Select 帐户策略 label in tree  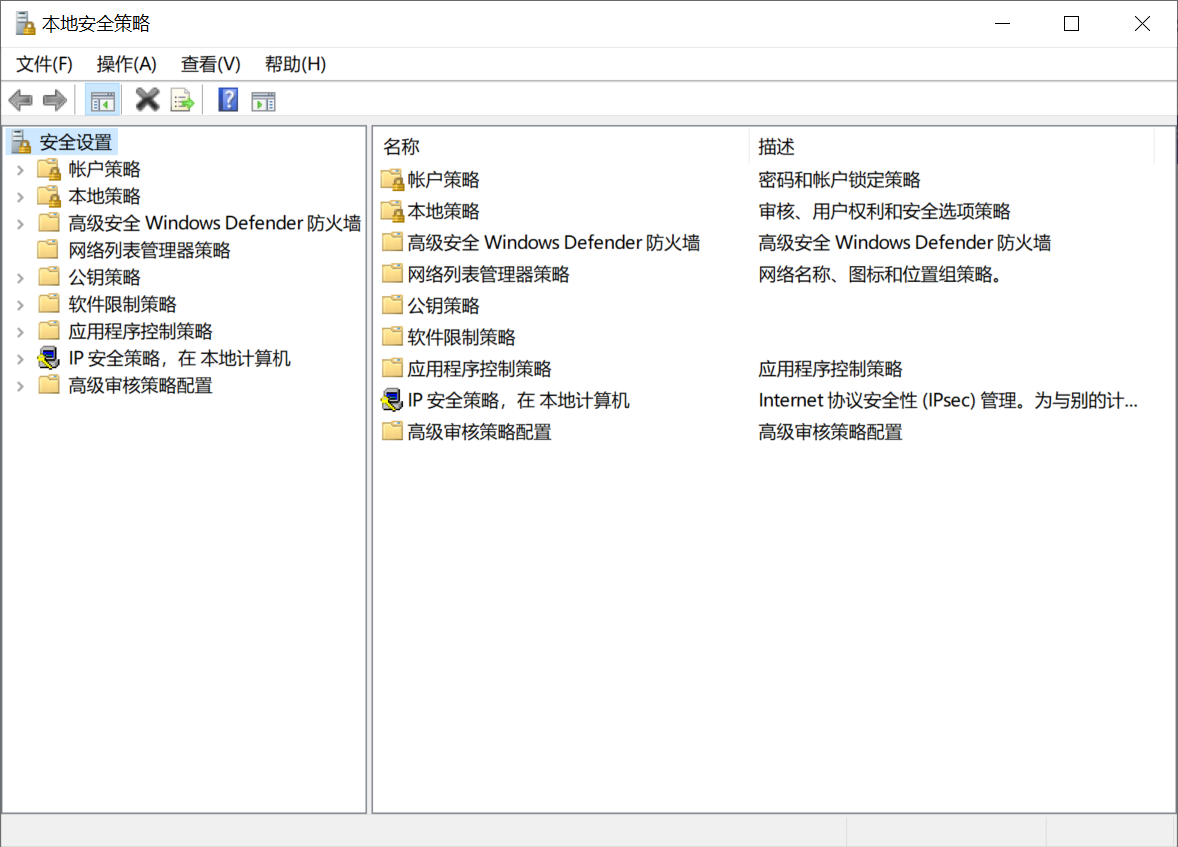click(x=104, y=169)
